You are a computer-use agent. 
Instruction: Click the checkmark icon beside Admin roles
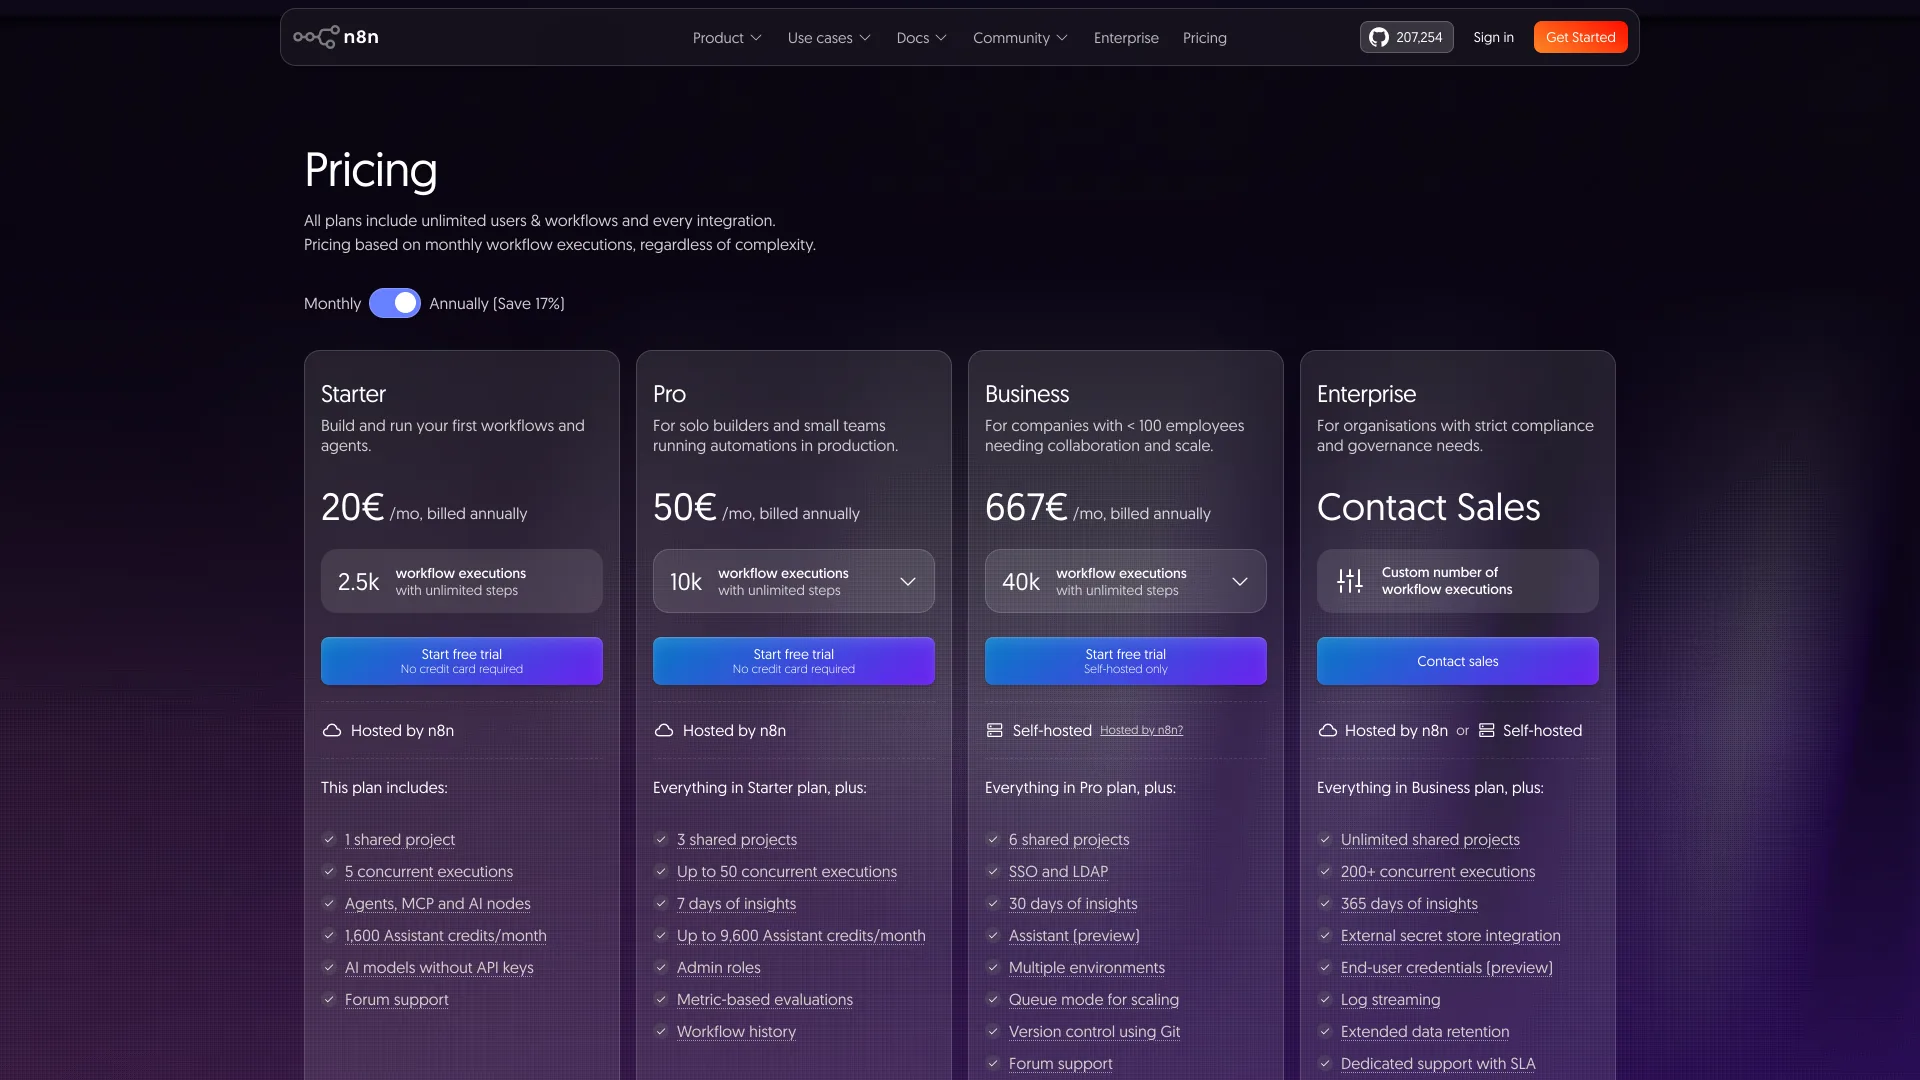(661, 968)
